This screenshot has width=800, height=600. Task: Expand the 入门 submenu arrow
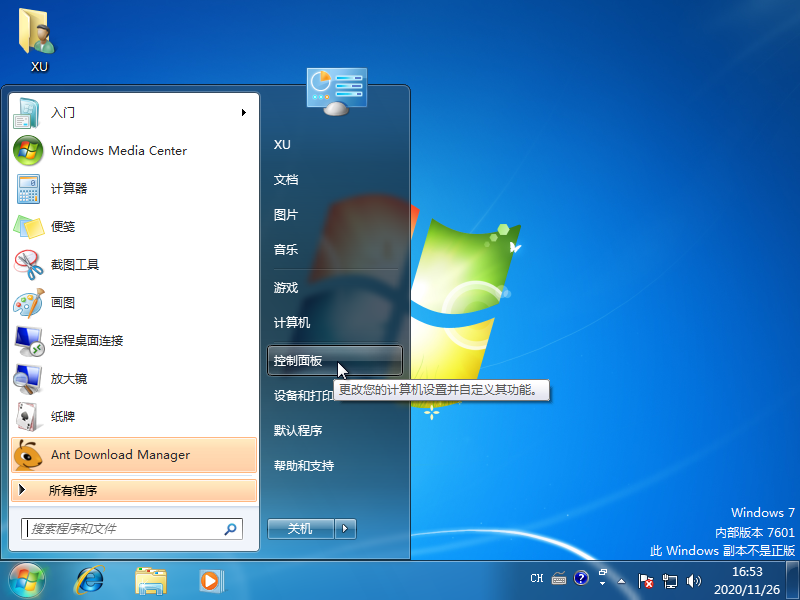click(x=244, y=113)
